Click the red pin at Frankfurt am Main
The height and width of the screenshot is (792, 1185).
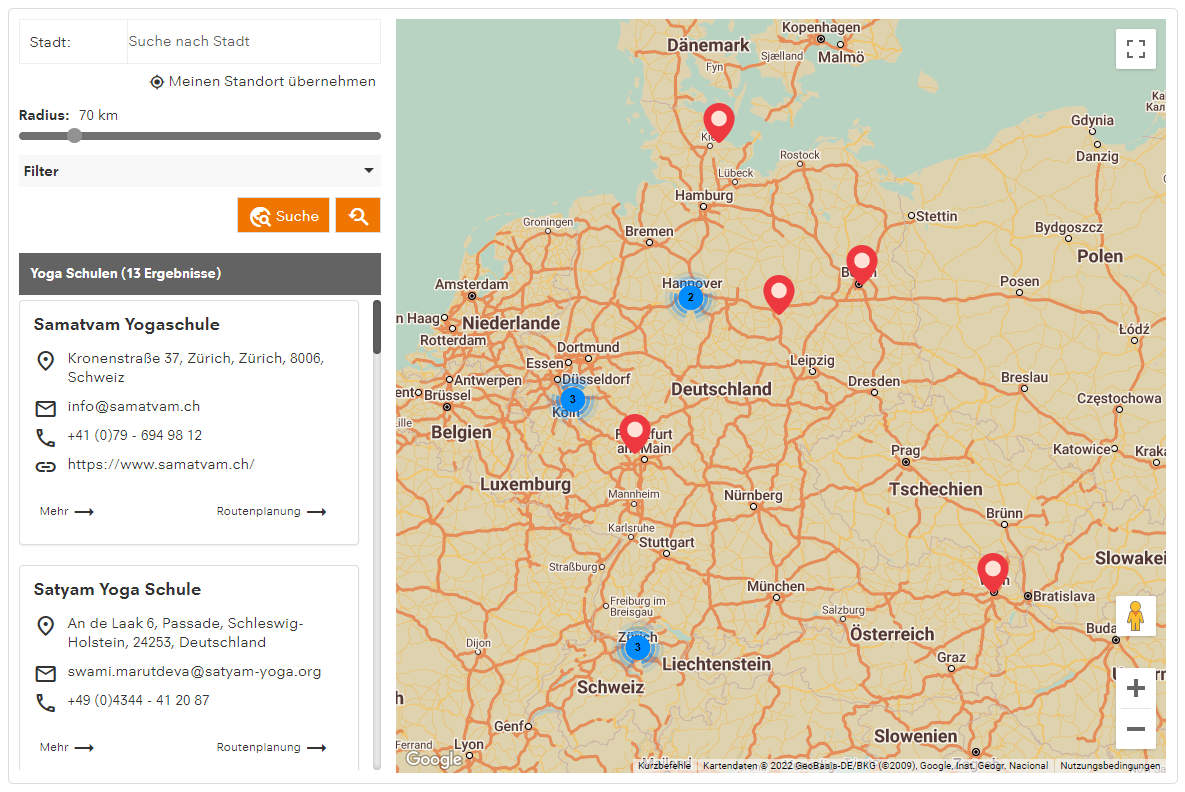635,432
